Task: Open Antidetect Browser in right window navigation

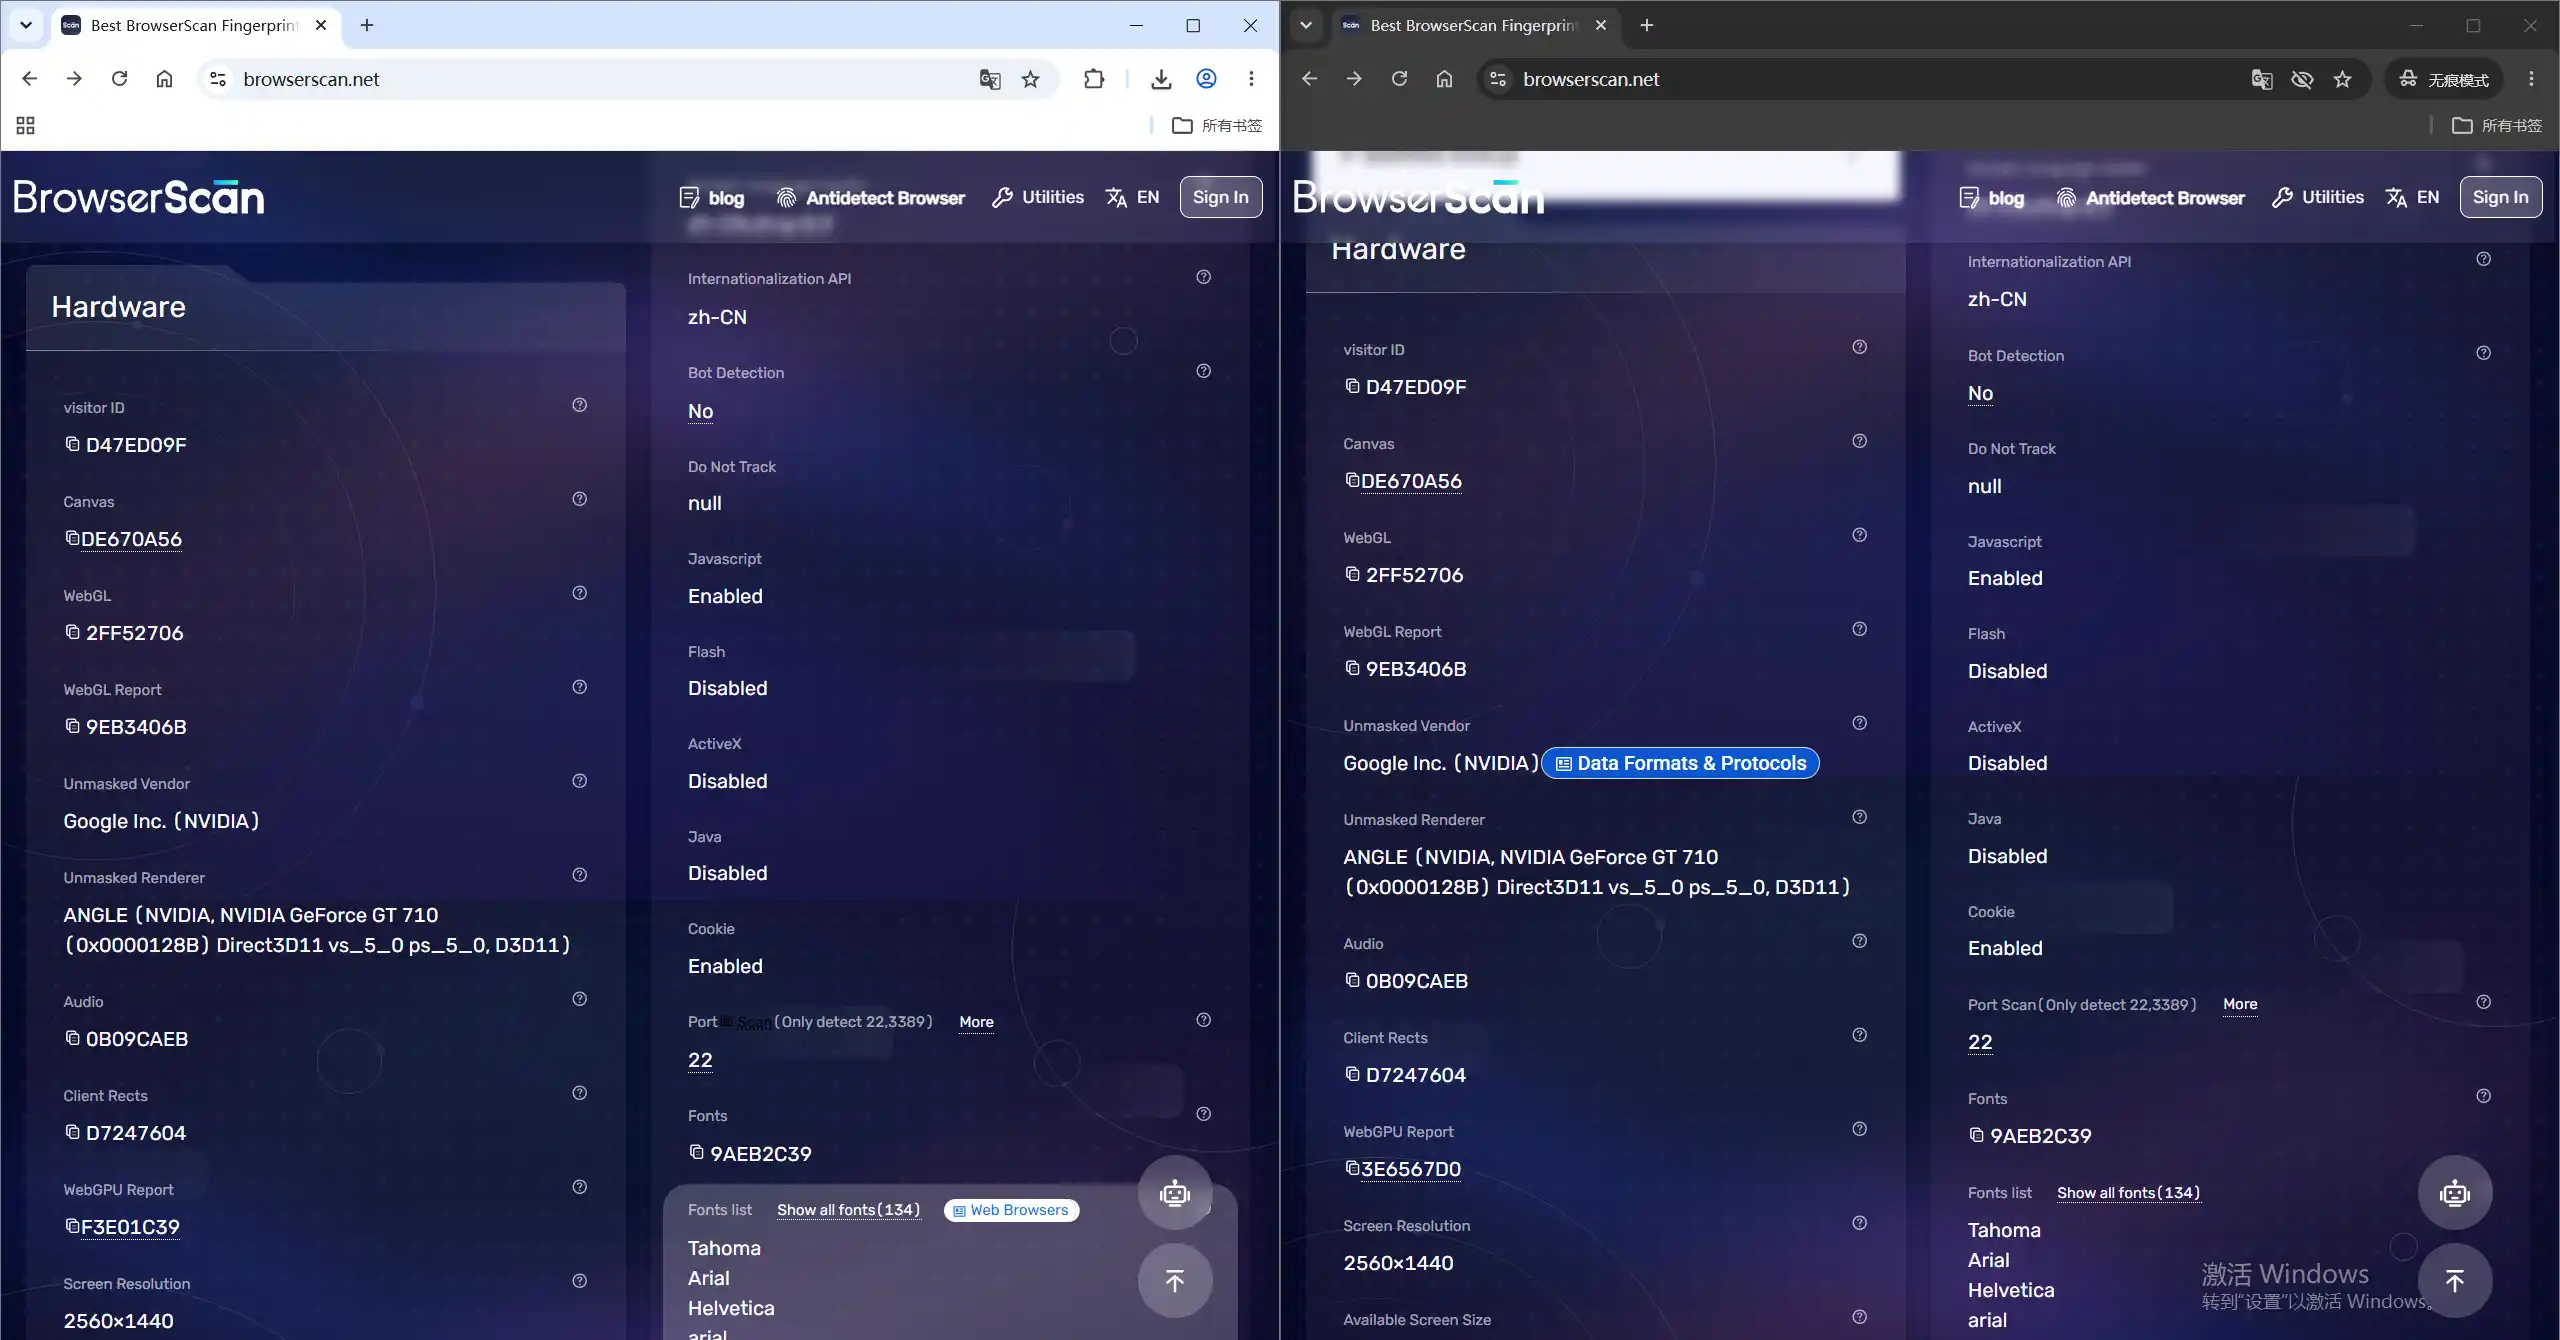Action: [2151, 198]
